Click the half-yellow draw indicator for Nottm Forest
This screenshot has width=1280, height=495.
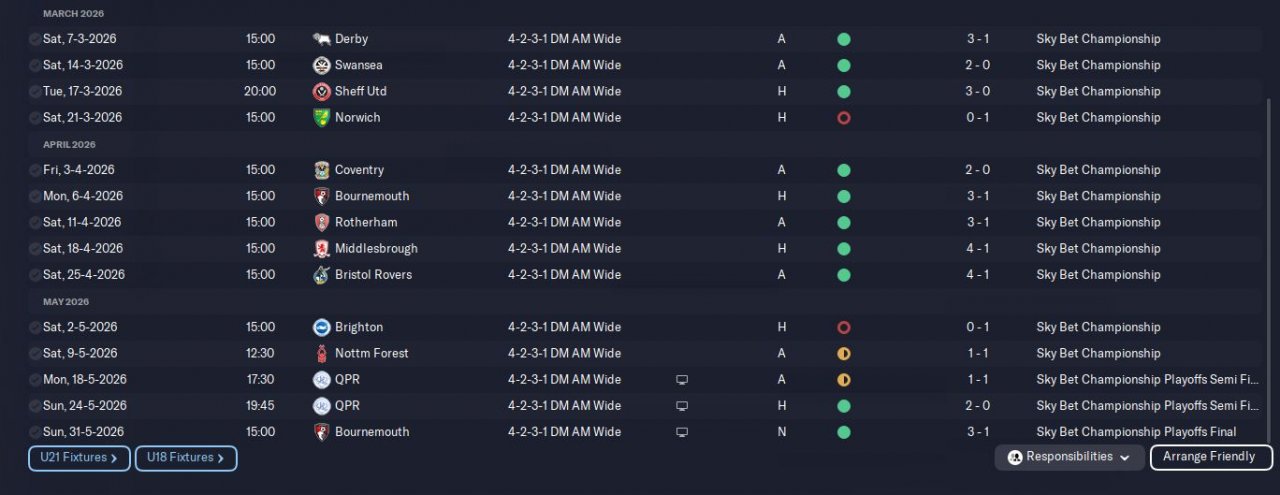click(843, 353)
